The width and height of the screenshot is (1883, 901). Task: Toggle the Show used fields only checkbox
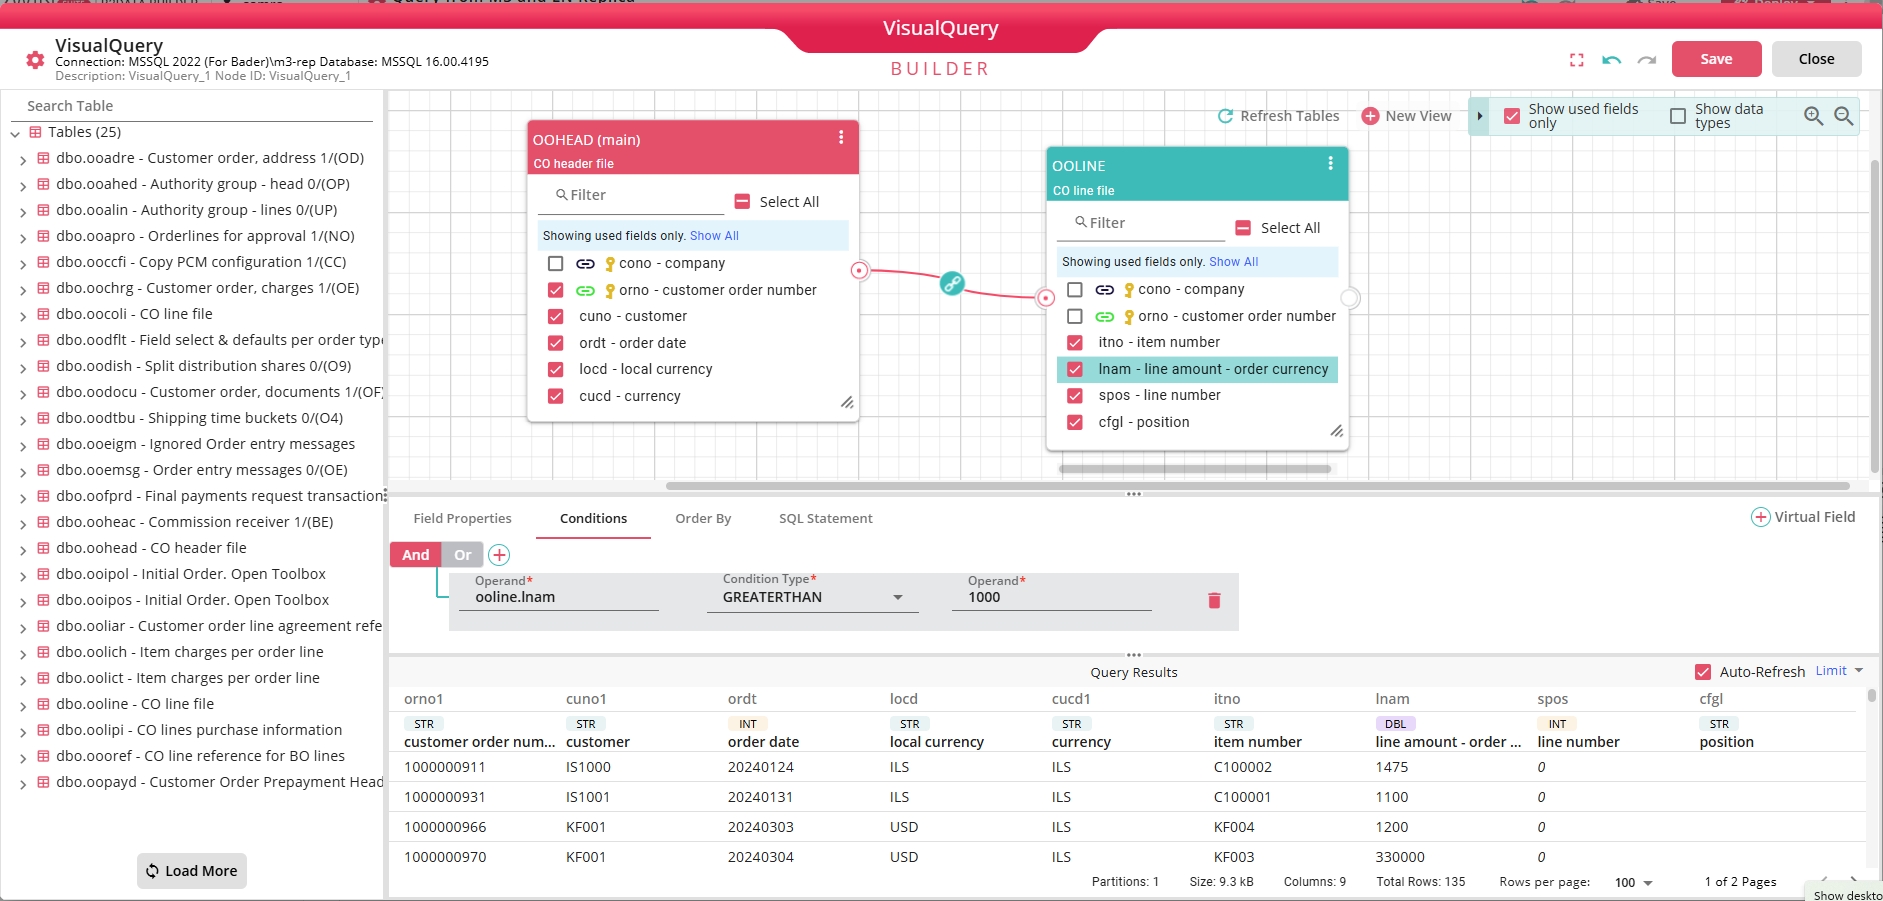coord(1512,116)
